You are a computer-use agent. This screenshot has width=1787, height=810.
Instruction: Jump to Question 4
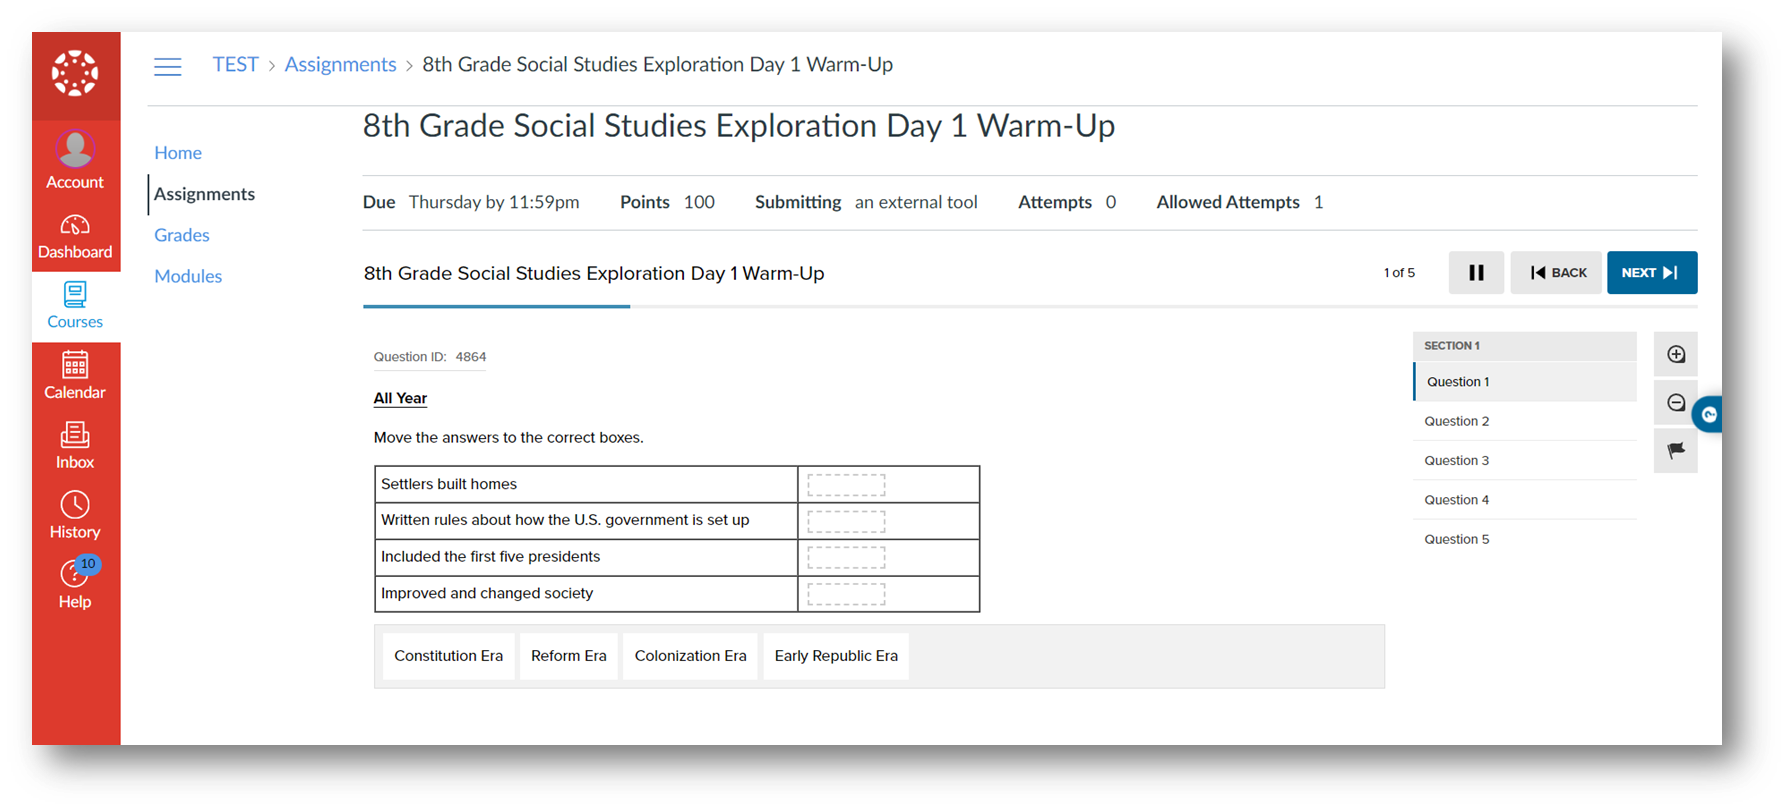[1525, 500]
